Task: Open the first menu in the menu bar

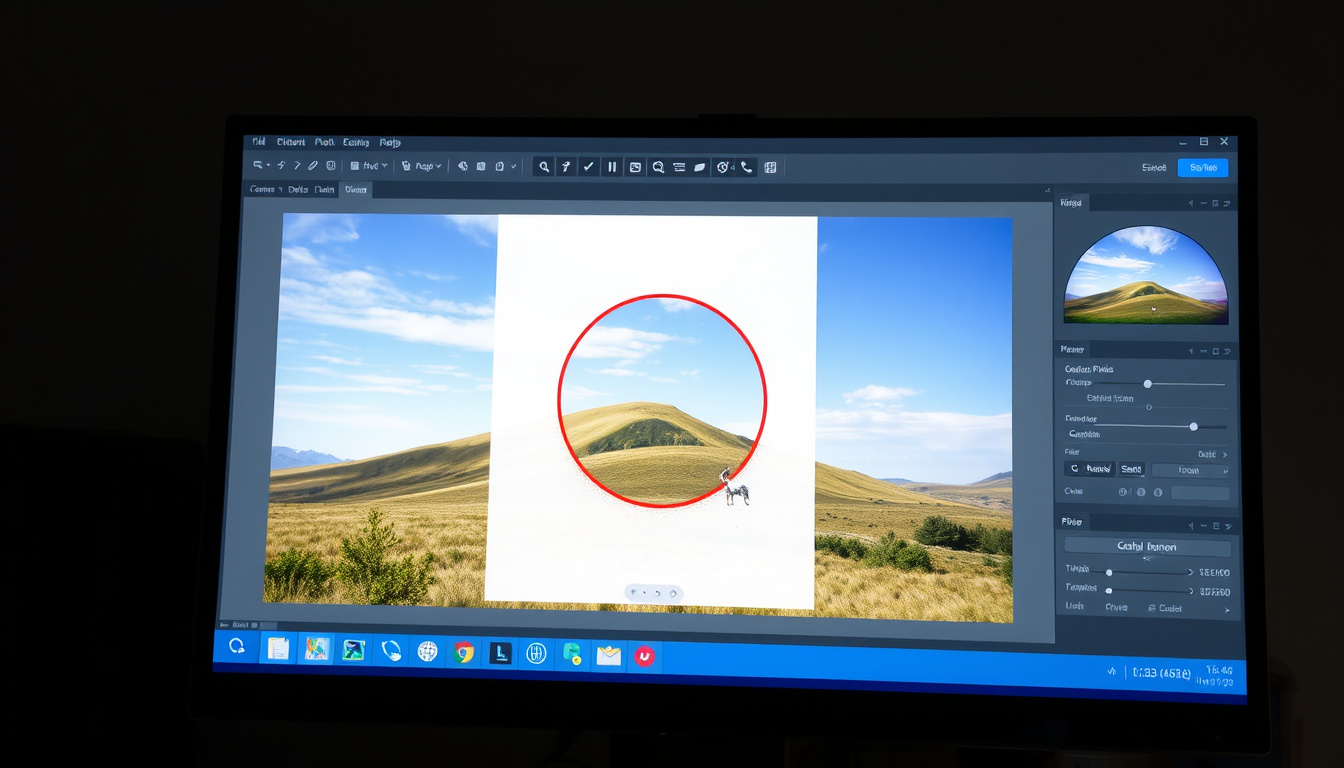Action: [x=259, y=142]
